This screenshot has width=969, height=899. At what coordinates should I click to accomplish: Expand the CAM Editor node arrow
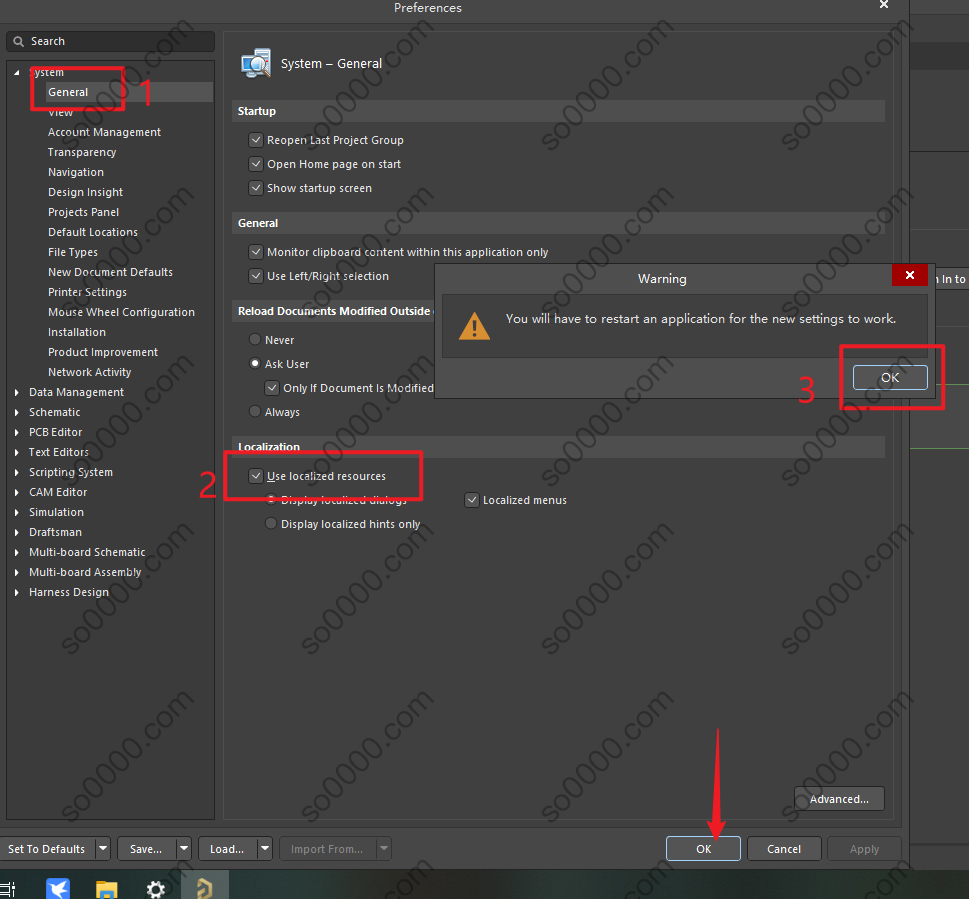pyautogui.click(x=17, y=492)
